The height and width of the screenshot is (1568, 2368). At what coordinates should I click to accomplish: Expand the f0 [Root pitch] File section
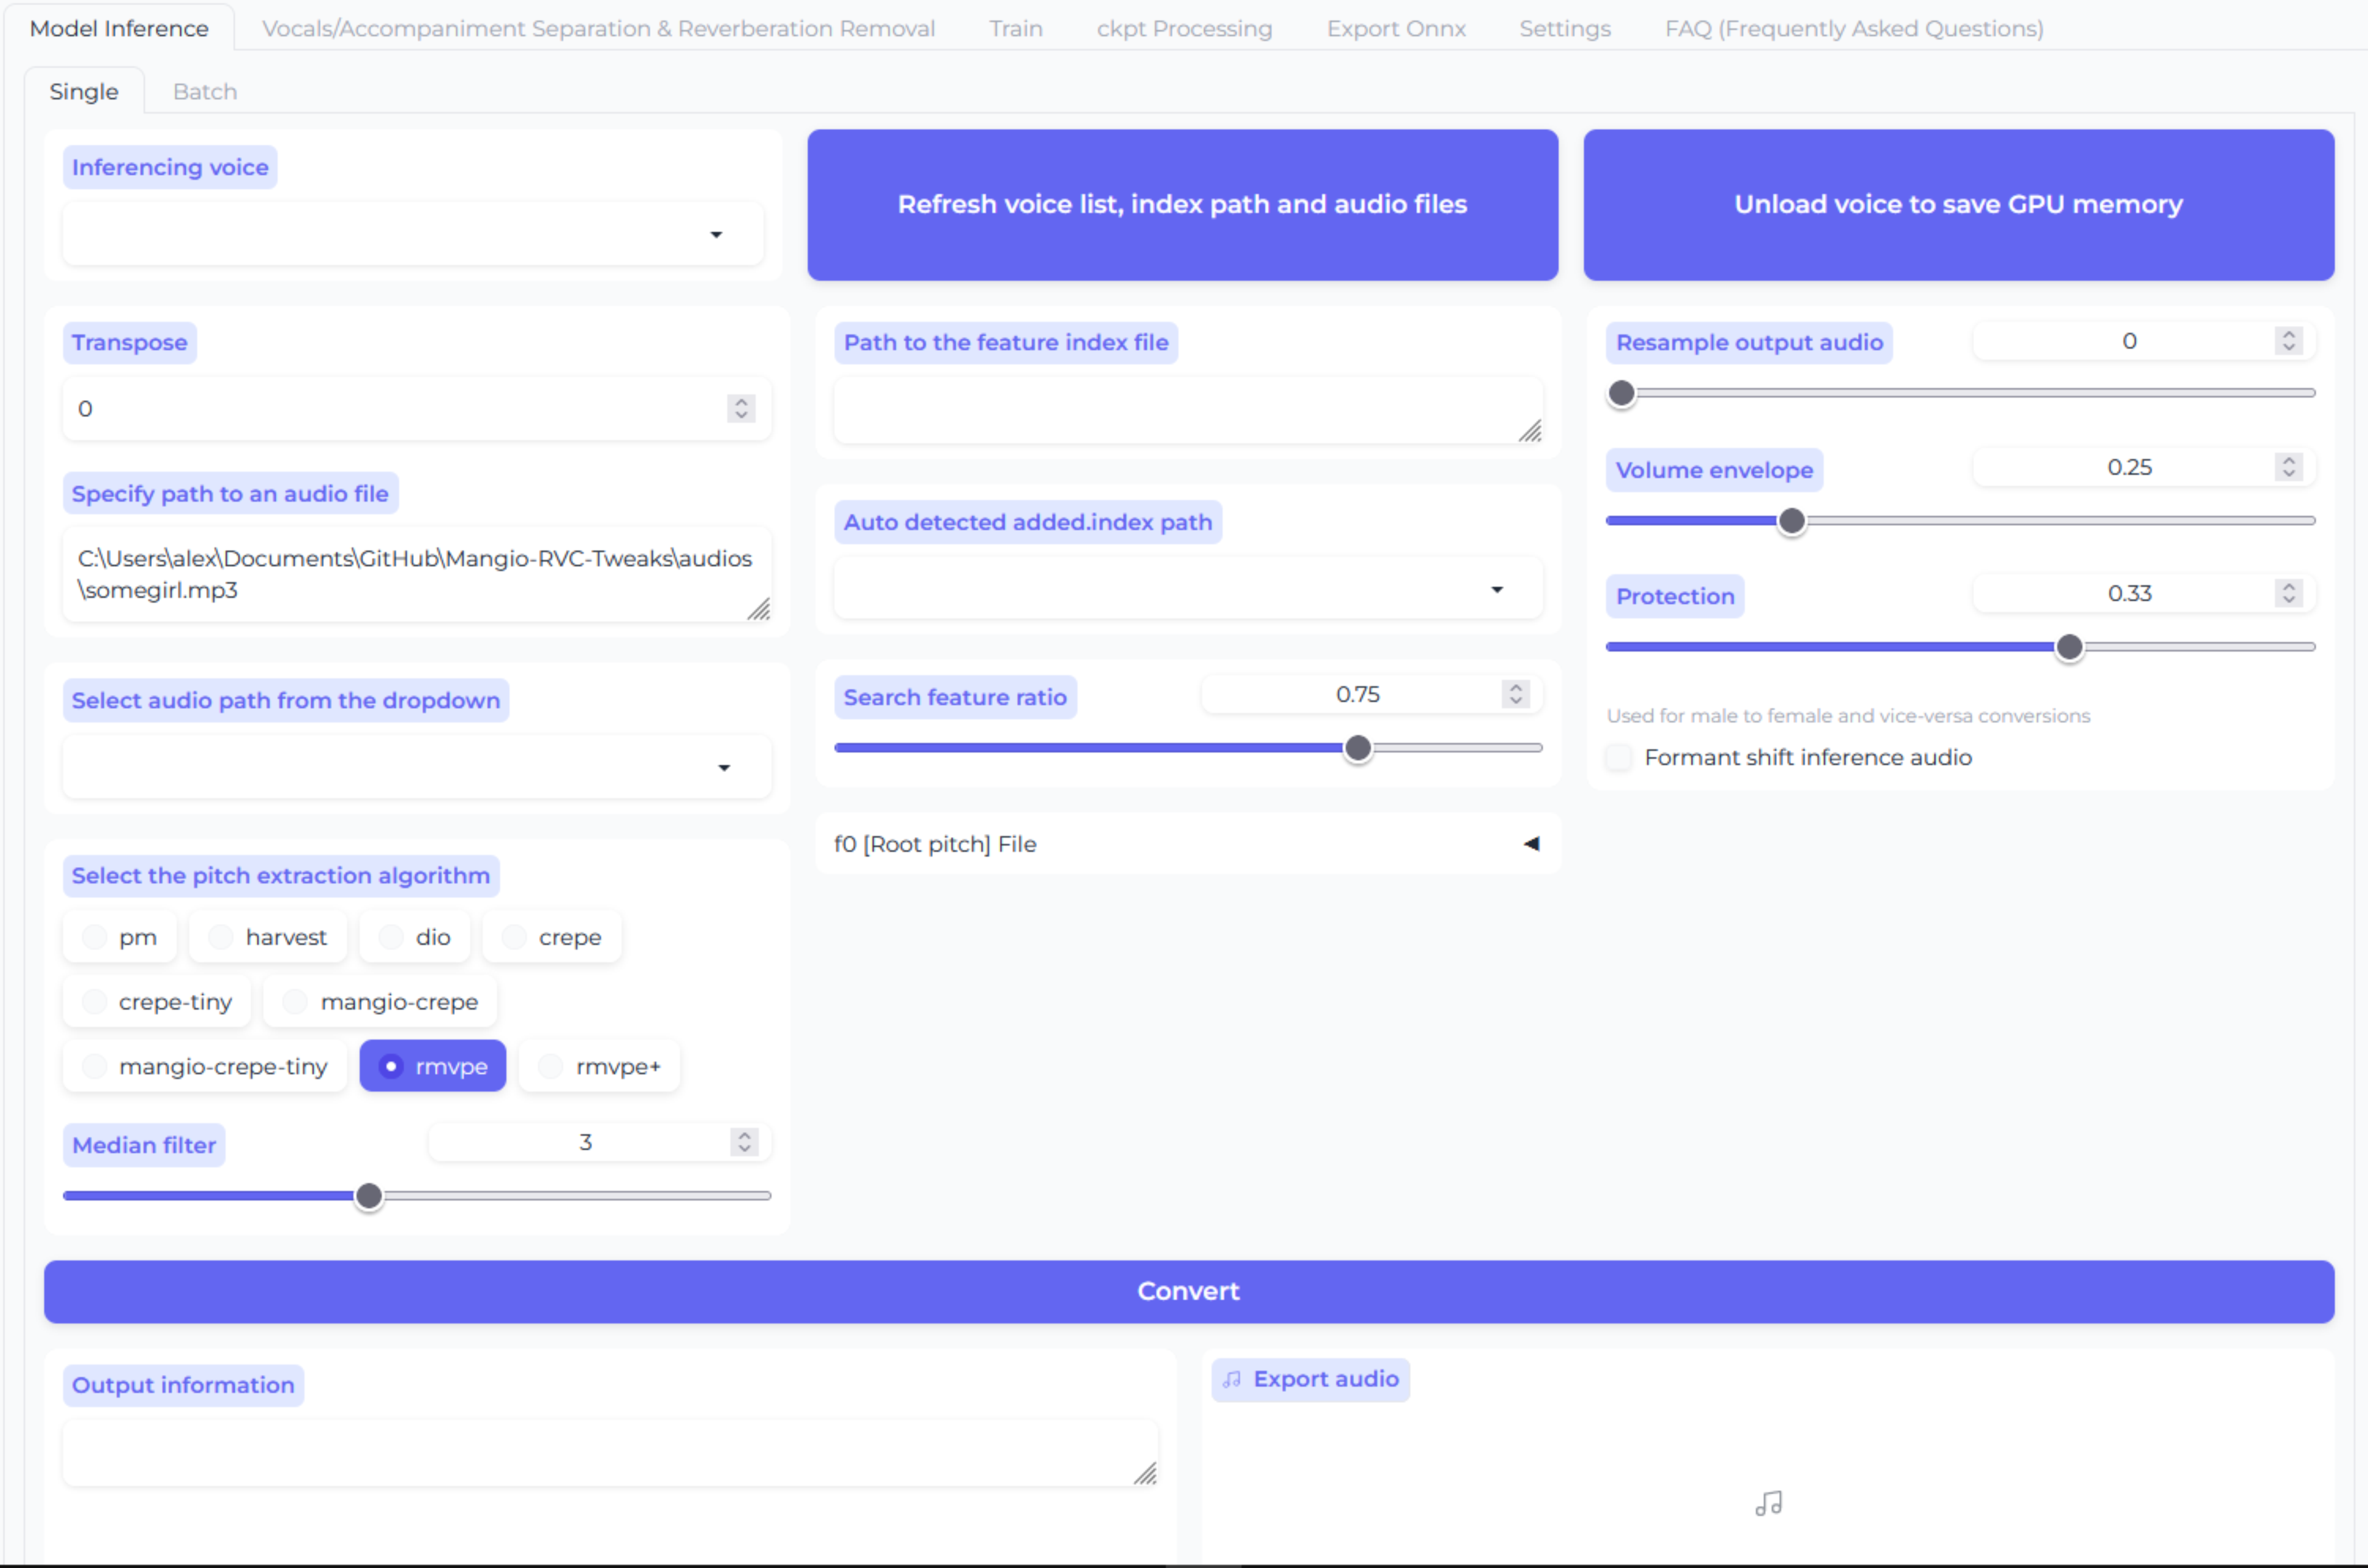(x=1188, y=844)
